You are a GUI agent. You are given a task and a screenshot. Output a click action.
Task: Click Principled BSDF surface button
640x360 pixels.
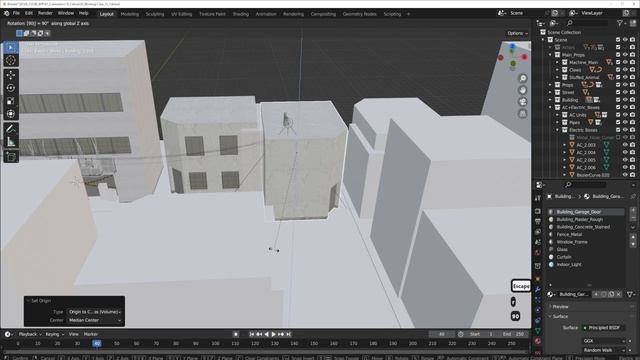pos(603,328)
